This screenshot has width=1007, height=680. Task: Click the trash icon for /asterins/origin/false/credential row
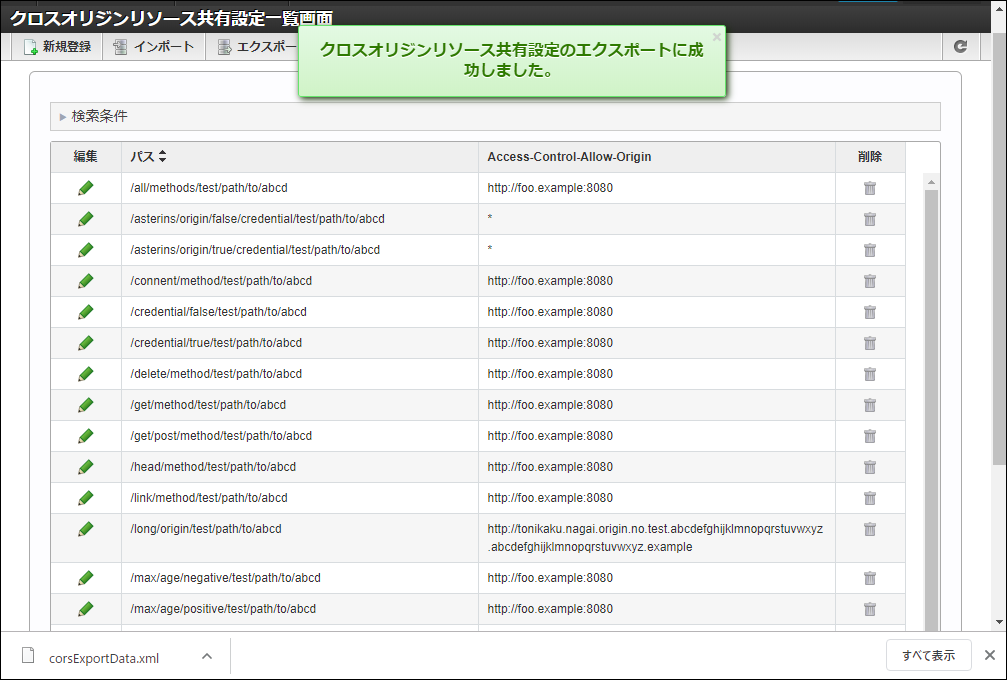point(869,219)
